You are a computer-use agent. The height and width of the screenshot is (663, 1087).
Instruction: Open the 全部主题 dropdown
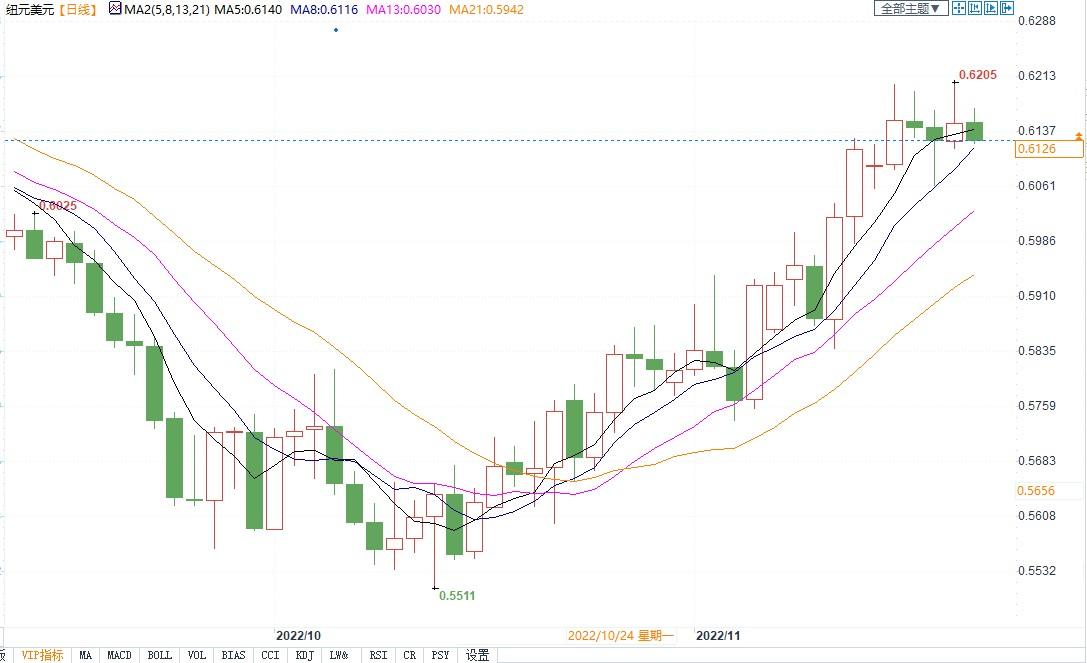click(910, 8)
